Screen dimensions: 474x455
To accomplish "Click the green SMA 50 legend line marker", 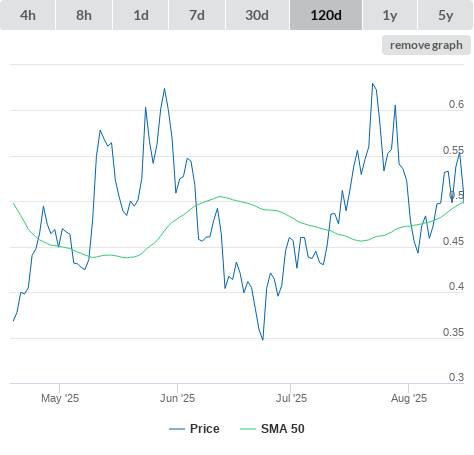I will (x=248, y=429).
